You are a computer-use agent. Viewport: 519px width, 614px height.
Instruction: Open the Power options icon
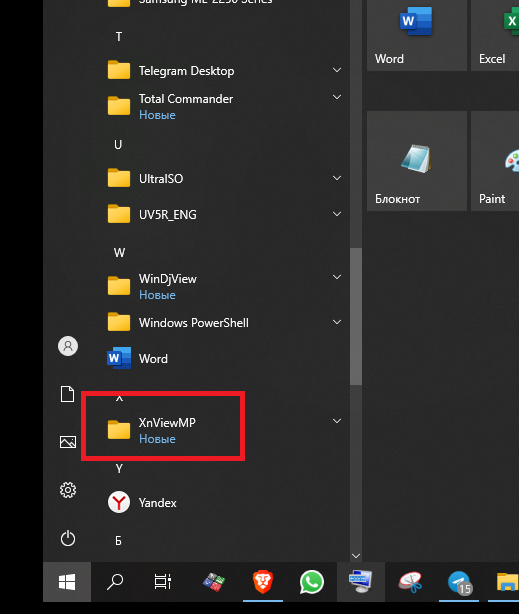point(68,538)
